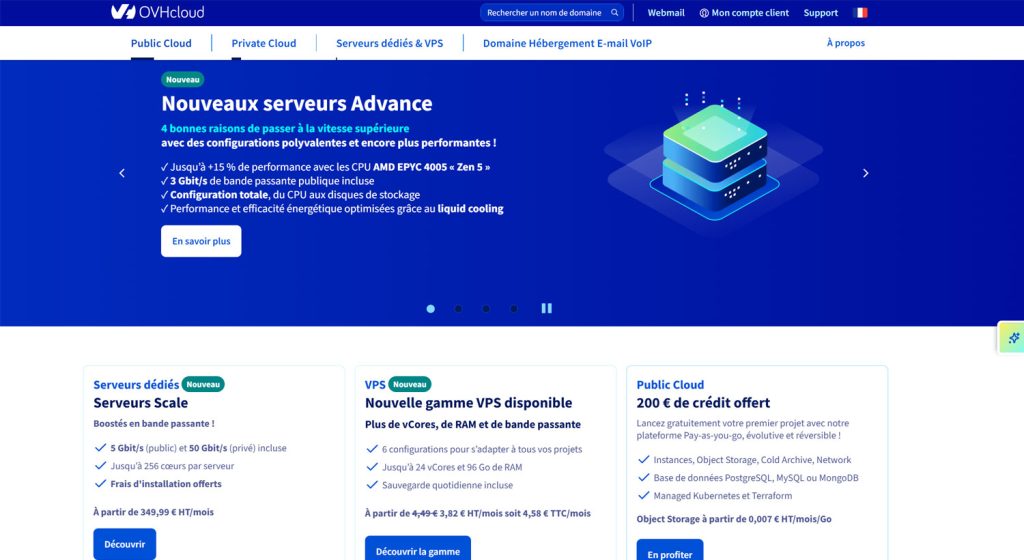Expand the Public Cloud menu
The width and height of the screenshot is (1024, 560).
click(161, 43)
